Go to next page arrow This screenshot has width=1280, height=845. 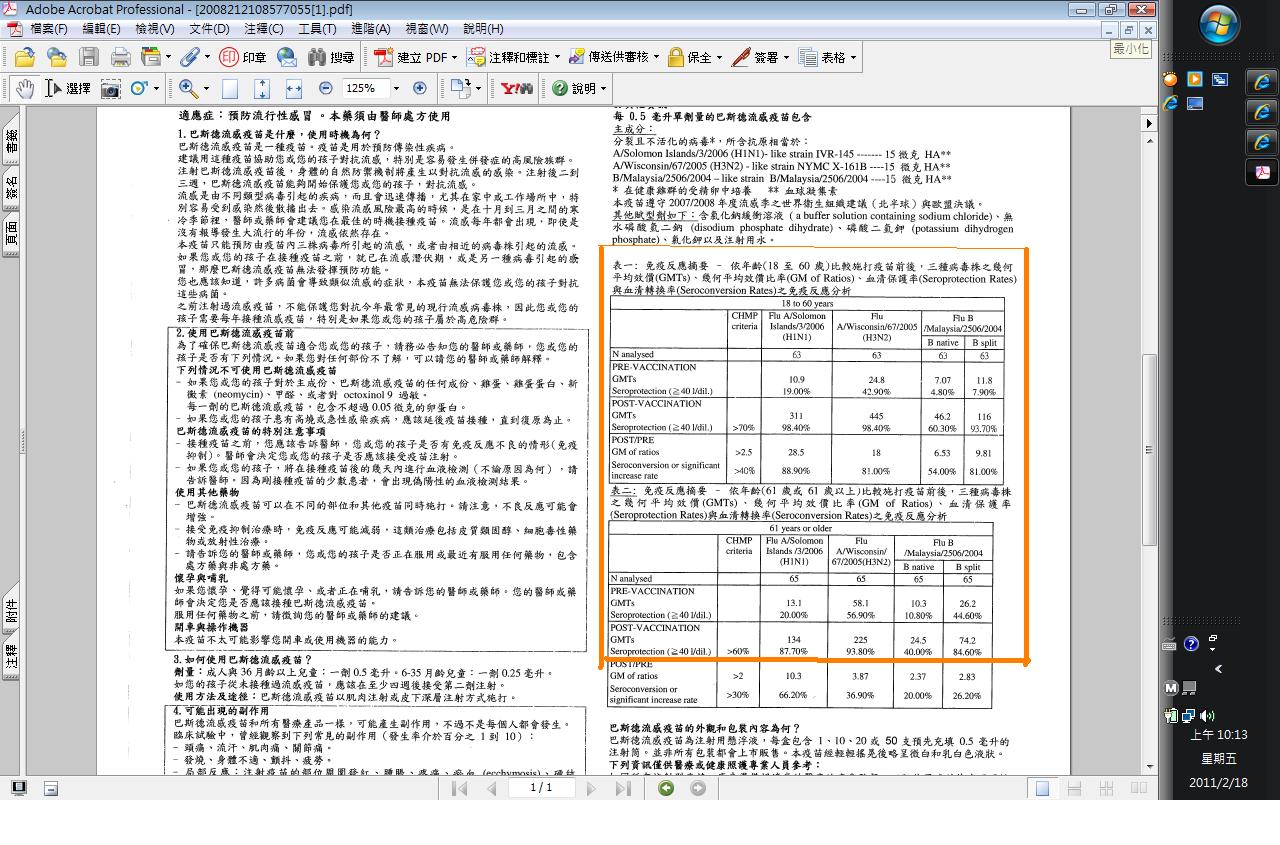point(591,788)
